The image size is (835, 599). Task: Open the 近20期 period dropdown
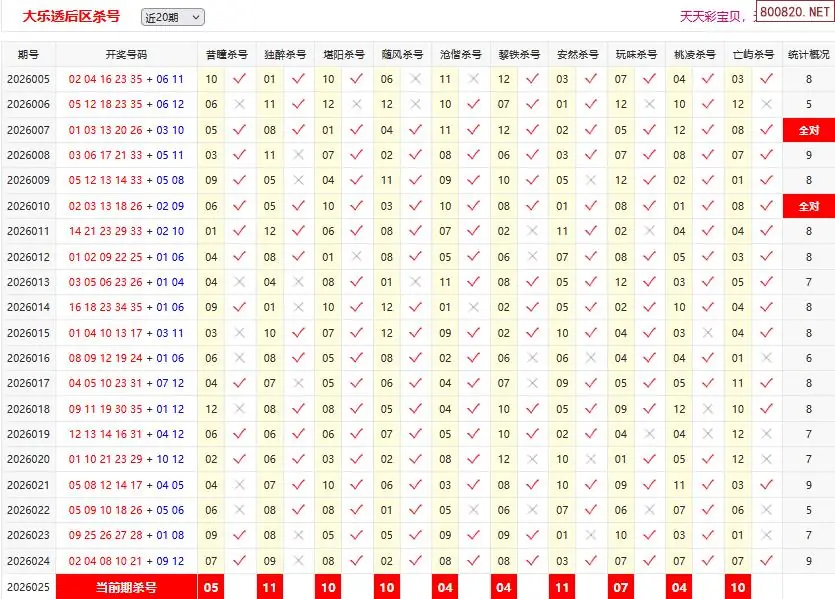(x=172, y=17)
